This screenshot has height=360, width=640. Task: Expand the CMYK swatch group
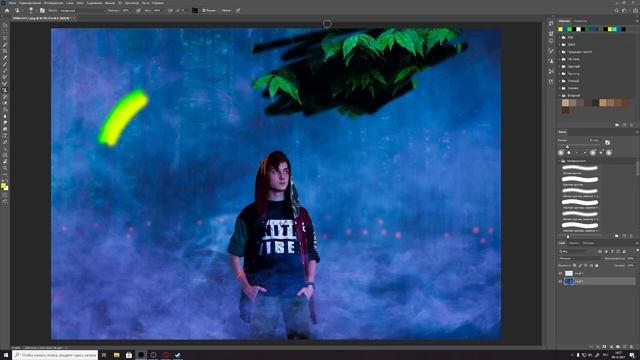click(560, 44)
